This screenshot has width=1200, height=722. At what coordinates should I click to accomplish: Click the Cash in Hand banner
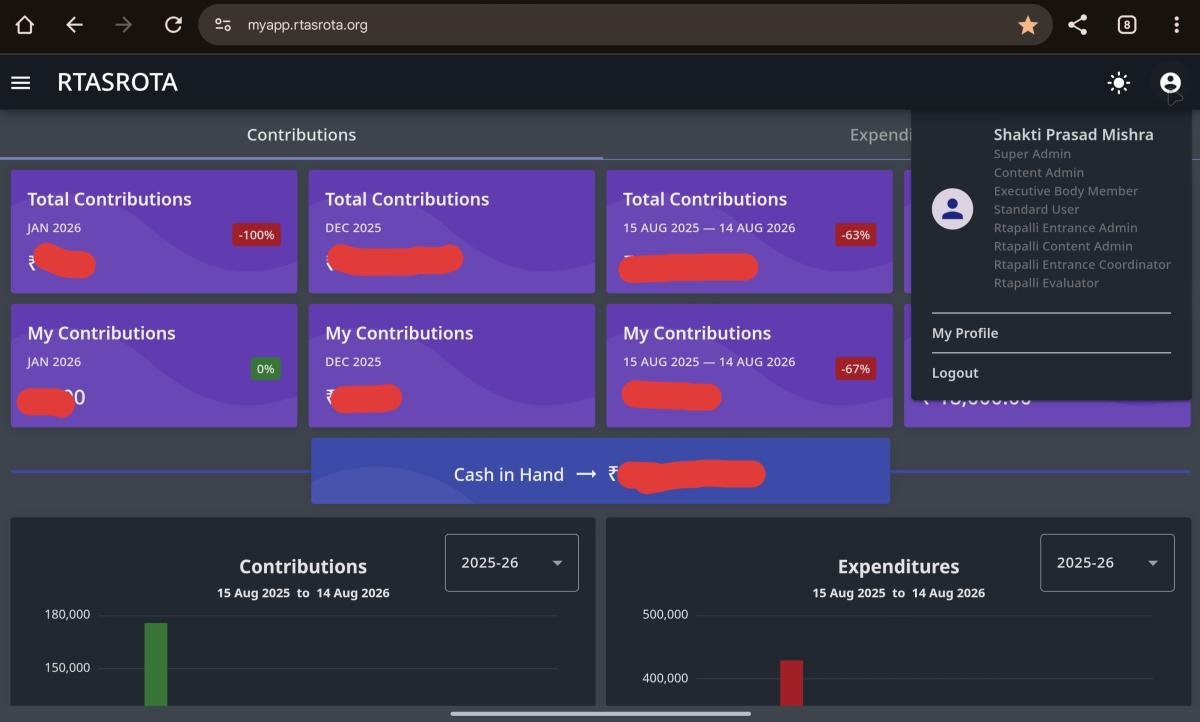[x=600, y=471]
